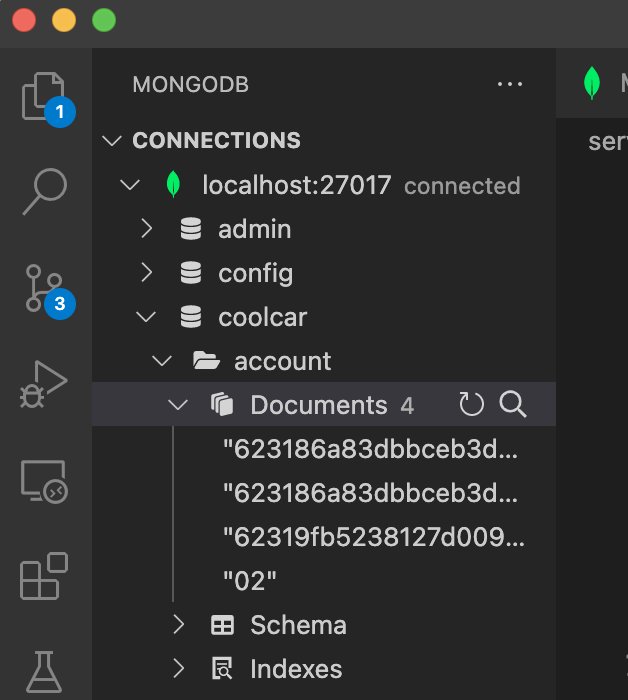This screenshot has width=628, height=700.
Task: Collapse the account collection
Action: pos(162,361)
